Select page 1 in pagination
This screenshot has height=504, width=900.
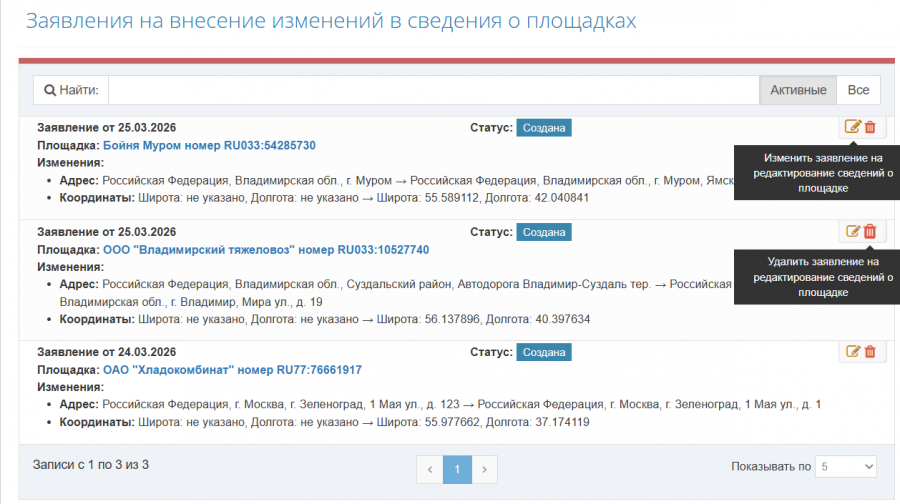457,468
